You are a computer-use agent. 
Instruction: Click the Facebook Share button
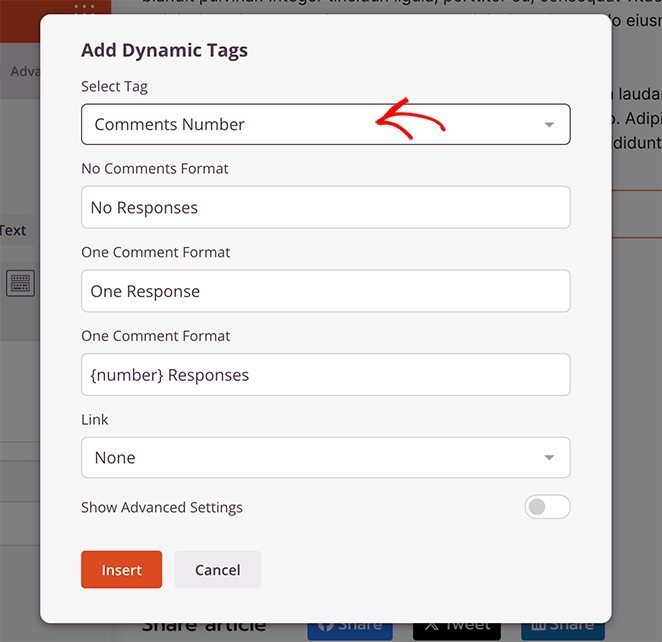(x=348, y=627)
